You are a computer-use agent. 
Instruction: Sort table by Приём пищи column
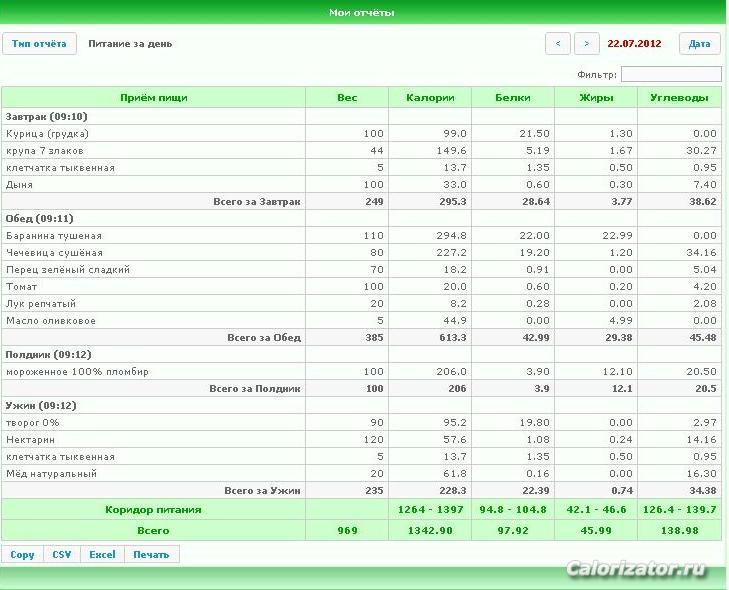point(153,98)
